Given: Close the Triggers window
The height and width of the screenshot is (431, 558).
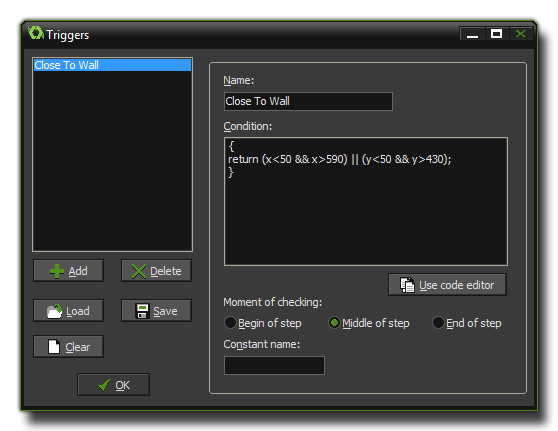Looking at the screenshot, I should tap(521, 34).
